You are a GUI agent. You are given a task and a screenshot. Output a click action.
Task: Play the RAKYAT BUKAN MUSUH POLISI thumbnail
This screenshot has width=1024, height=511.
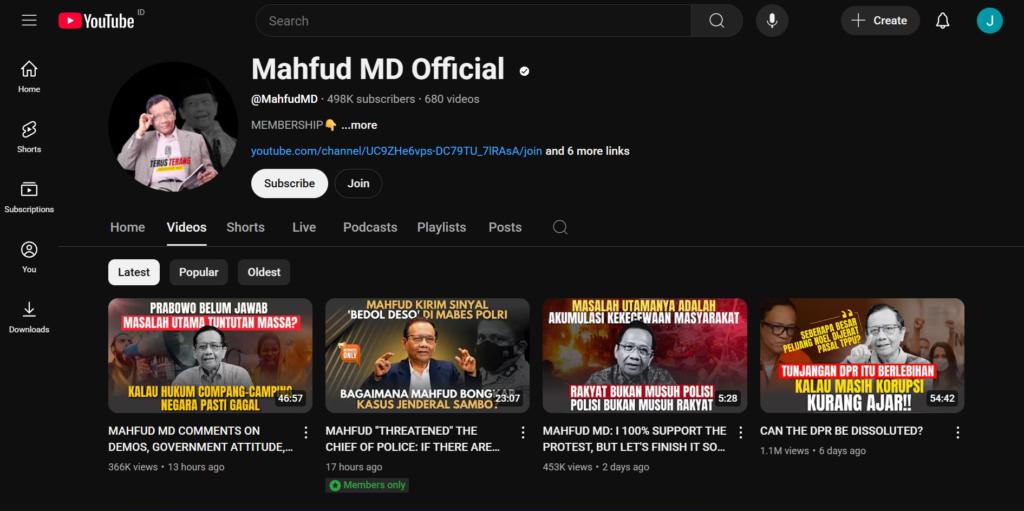pyautogui.click(x=645, y=355)
